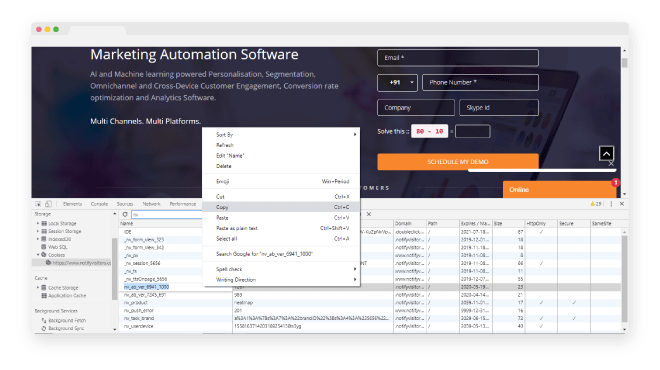The image size is (660, 370).
Task: Expand the Cache Storage tree node
Action: click(38, 288)
